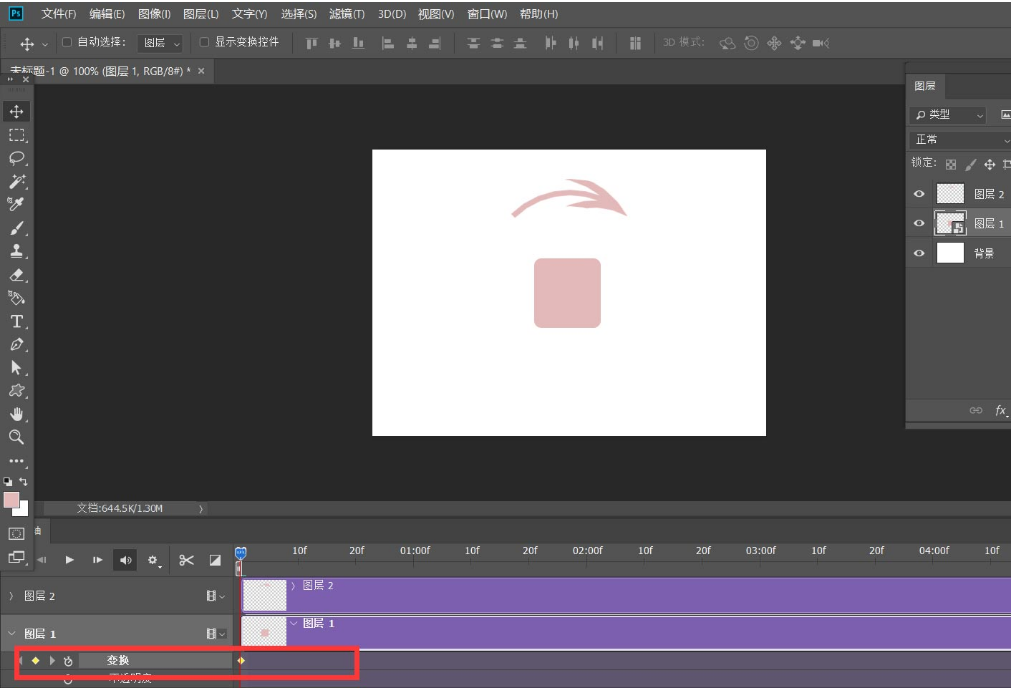Hide 图层 2 using its eye icon
The width and height of the screenshot is (1013, 689).
(x=919, y=194)
